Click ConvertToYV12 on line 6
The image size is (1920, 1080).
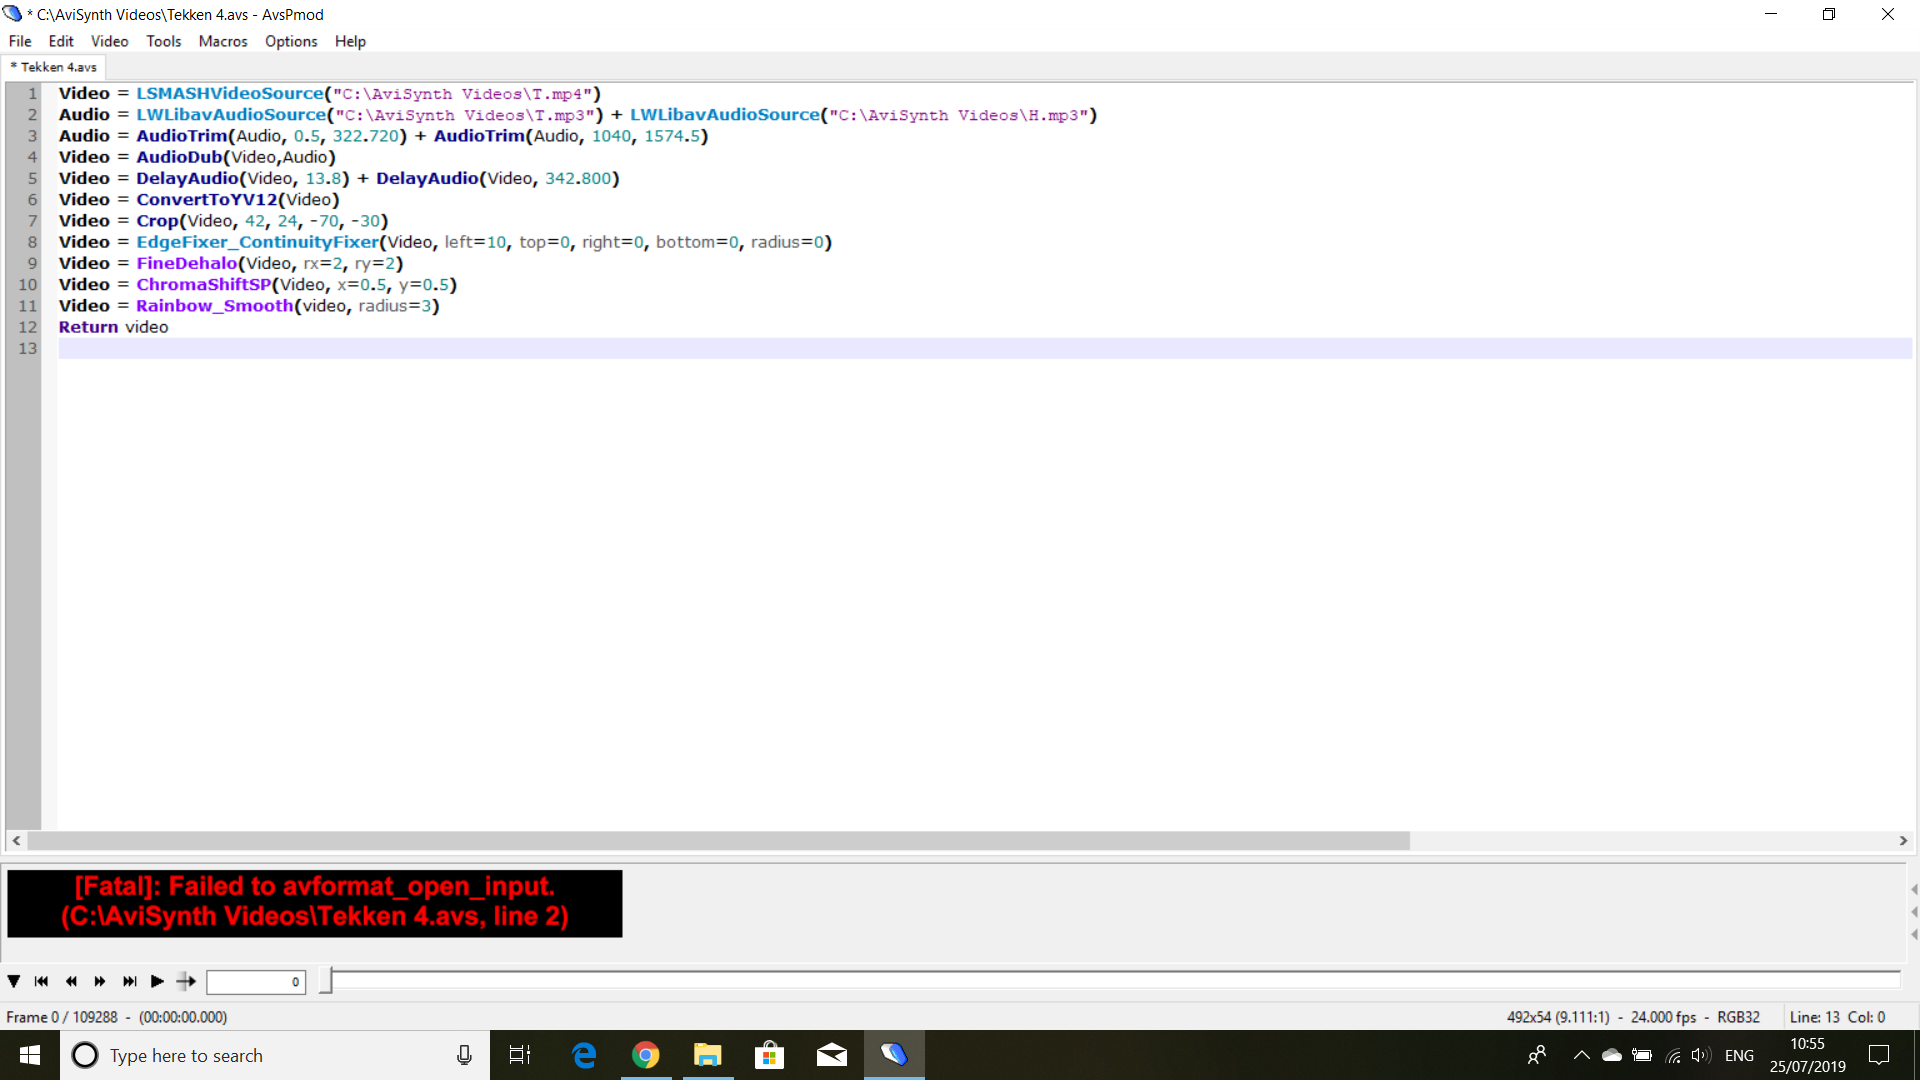coord(206,200)
